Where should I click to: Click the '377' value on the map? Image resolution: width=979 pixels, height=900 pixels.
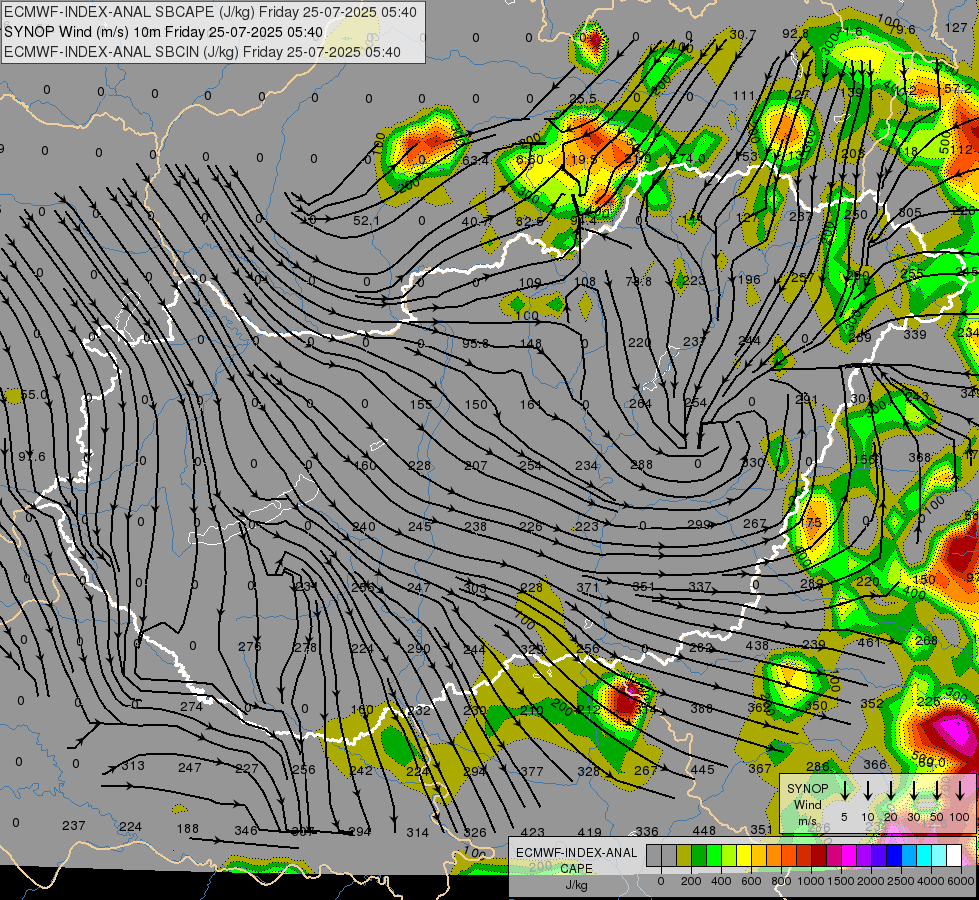(x=531, y=771)
